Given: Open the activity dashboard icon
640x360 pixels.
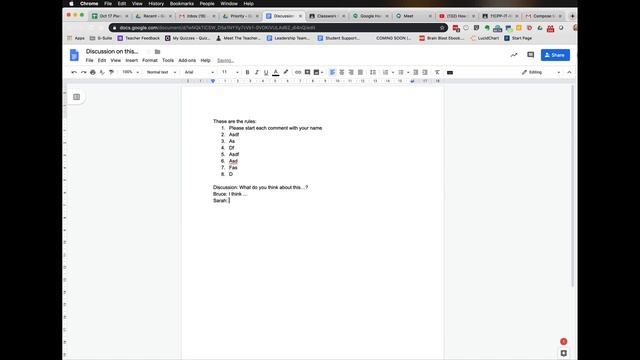Looking at the screenshot, I should pos(514,55).
